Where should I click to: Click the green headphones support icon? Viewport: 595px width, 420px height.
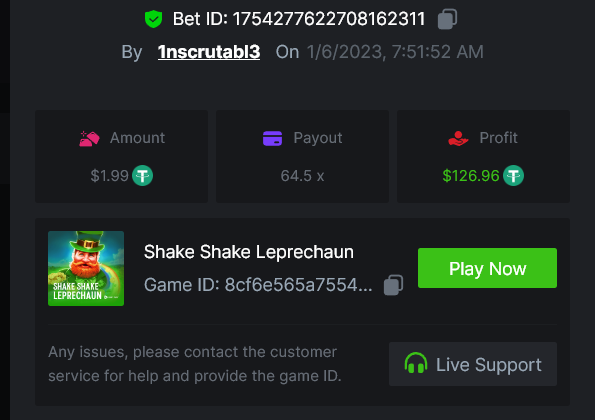coord(416,363)
